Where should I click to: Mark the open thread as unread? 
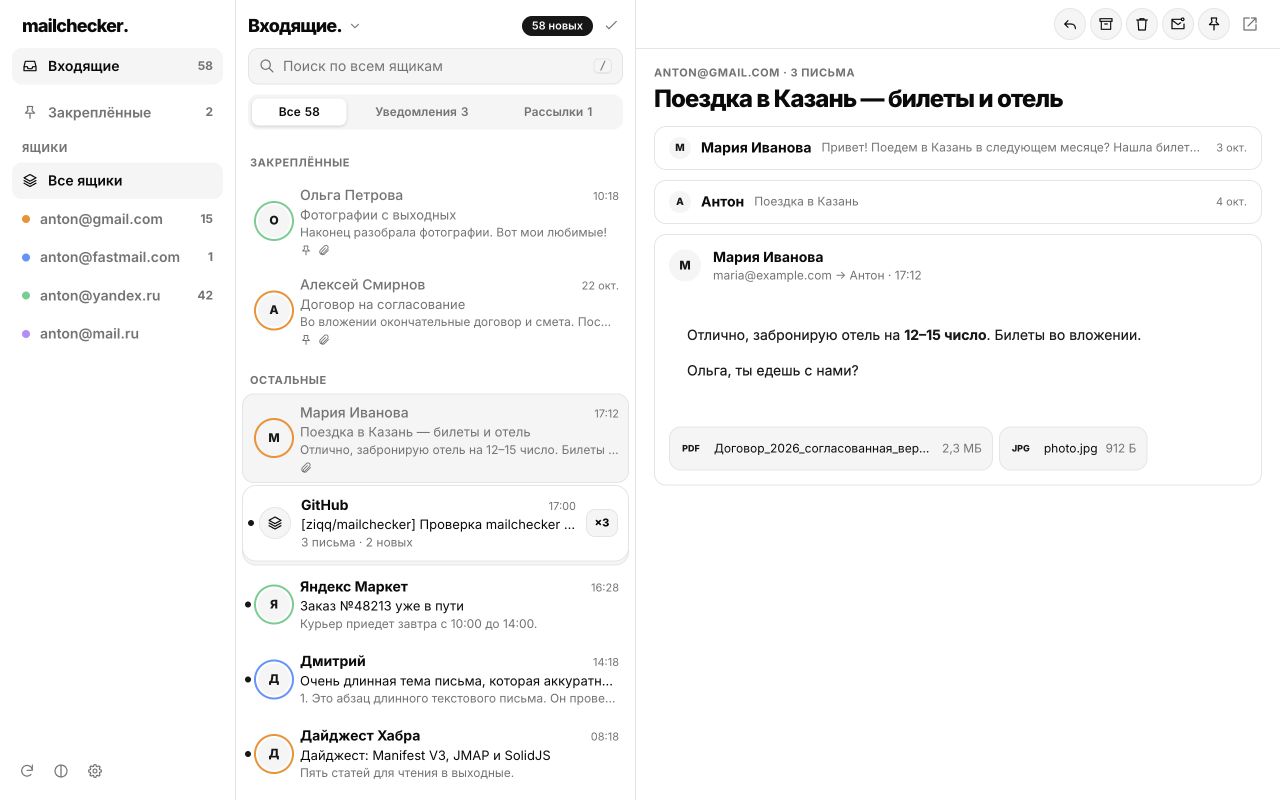[1178, 25]
